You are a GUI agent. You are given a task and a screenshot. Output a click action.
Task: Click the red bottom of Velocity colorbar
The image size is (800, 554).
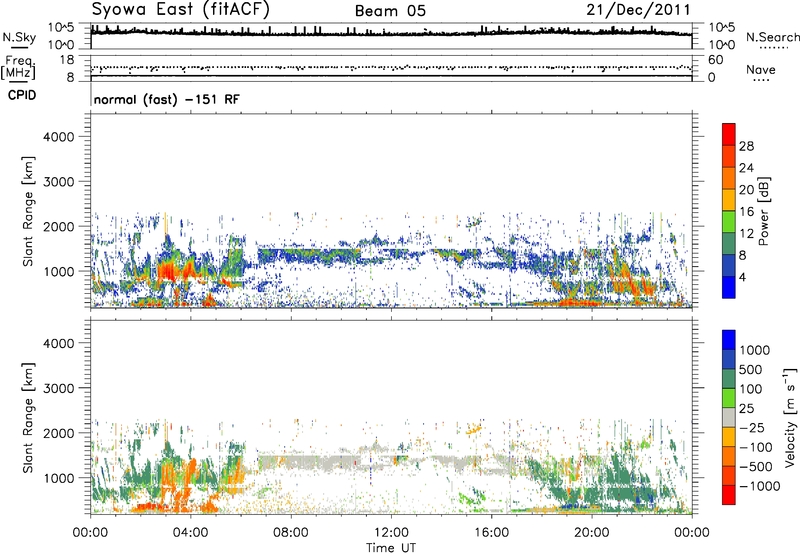click(x=729, y=495)
